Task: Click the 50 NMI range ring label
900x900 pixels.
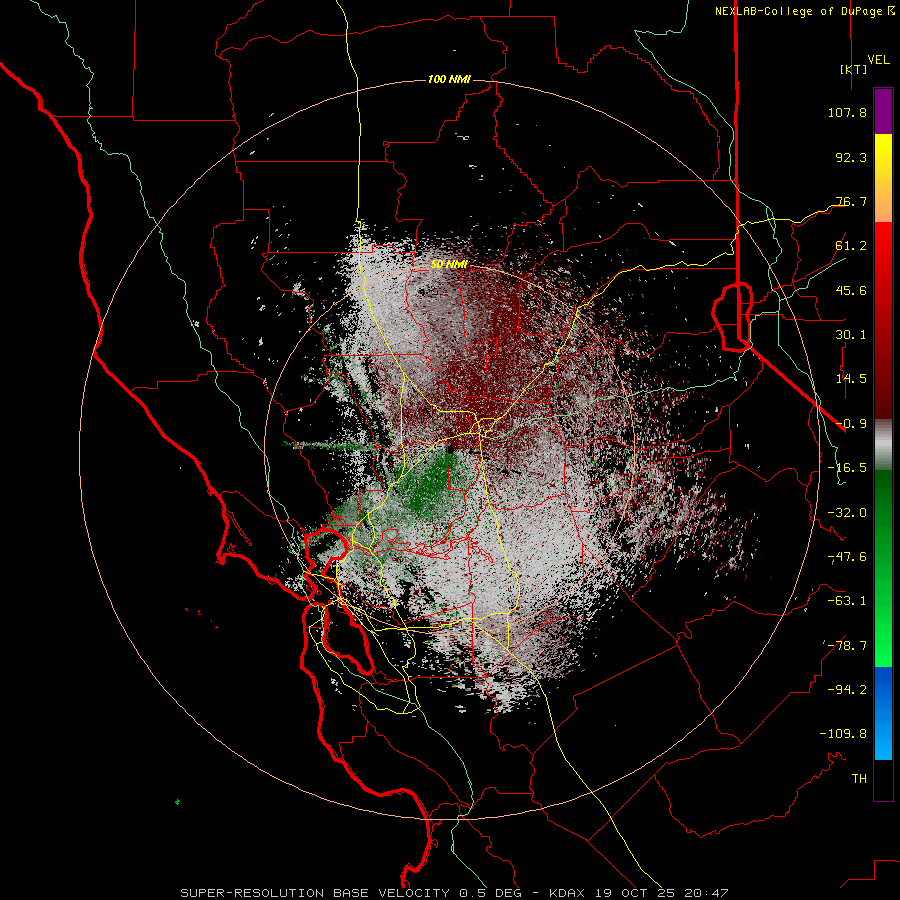Action: coord(449,264)
